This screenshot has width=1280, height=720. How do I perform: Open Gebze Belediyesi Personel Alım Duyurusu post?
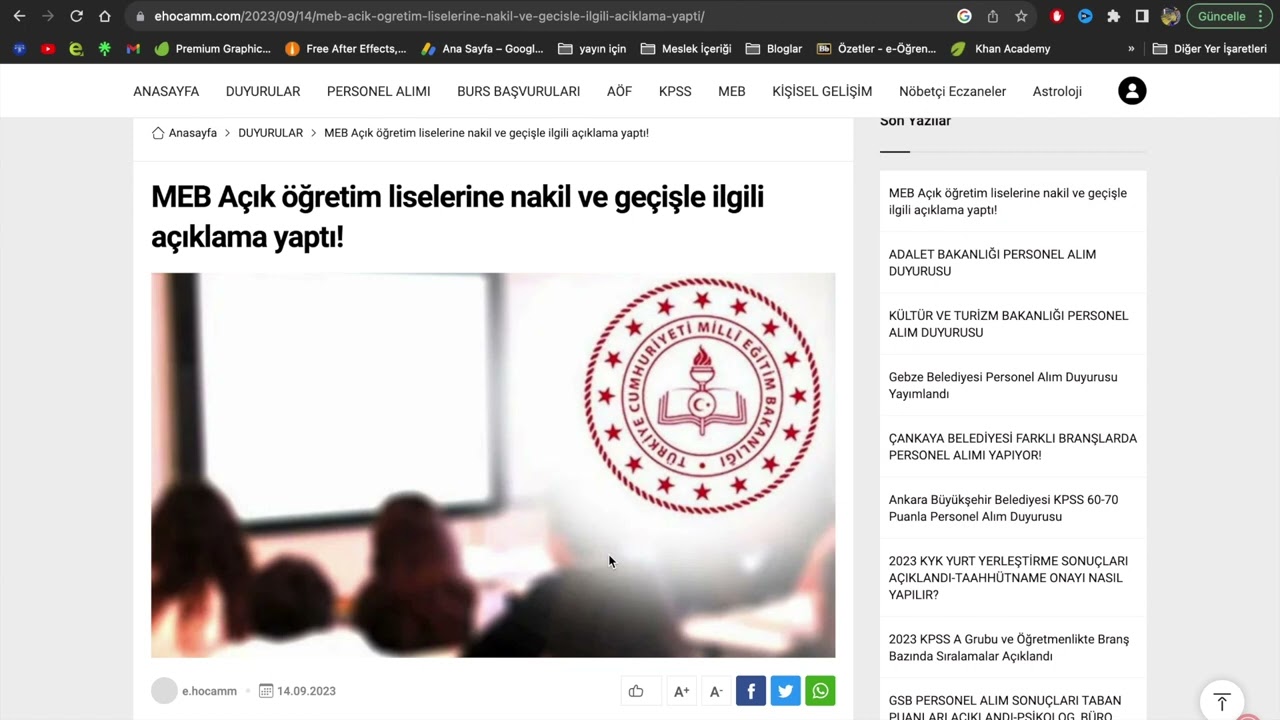pos(1003,385)
